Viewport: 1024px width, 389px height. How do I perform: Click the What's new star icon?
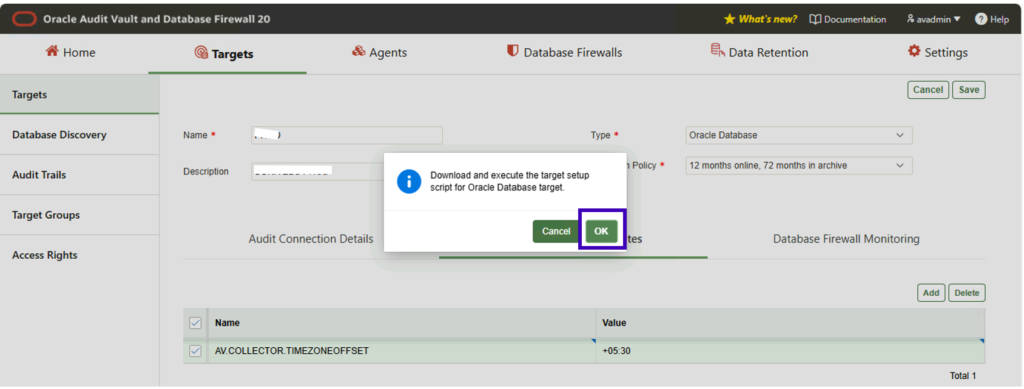coord(729,19)
